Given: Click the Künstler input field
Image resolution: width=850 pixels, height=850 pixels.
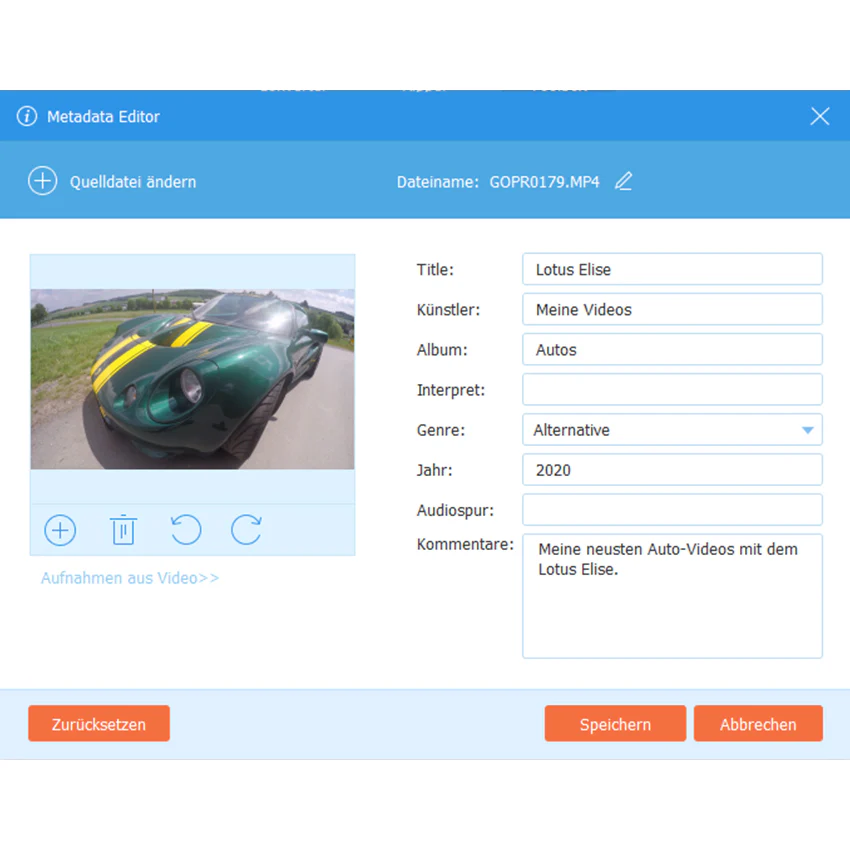Looking at the screenshot, I should pyautogui.click(x=672, y=310).
